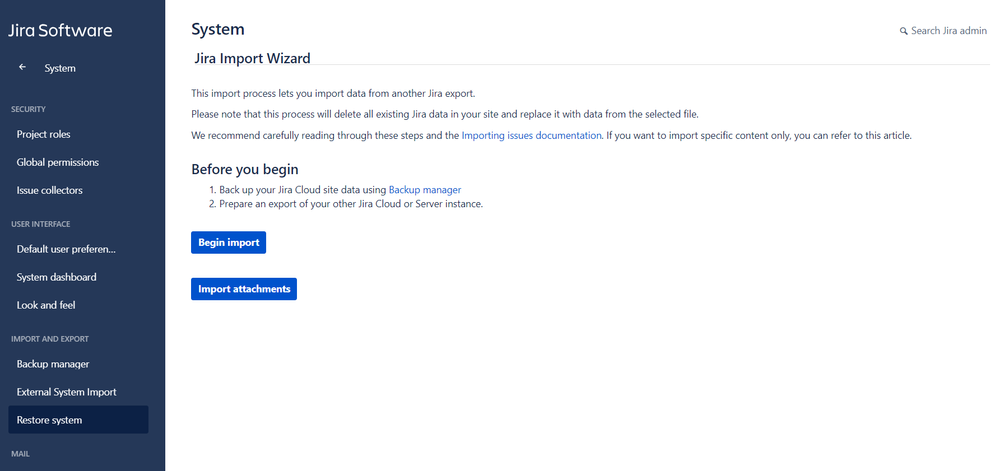Click the IMPORT AND EXPORT section heading
This screenshot has height=471, width=999.
click(x=50, y=339)
